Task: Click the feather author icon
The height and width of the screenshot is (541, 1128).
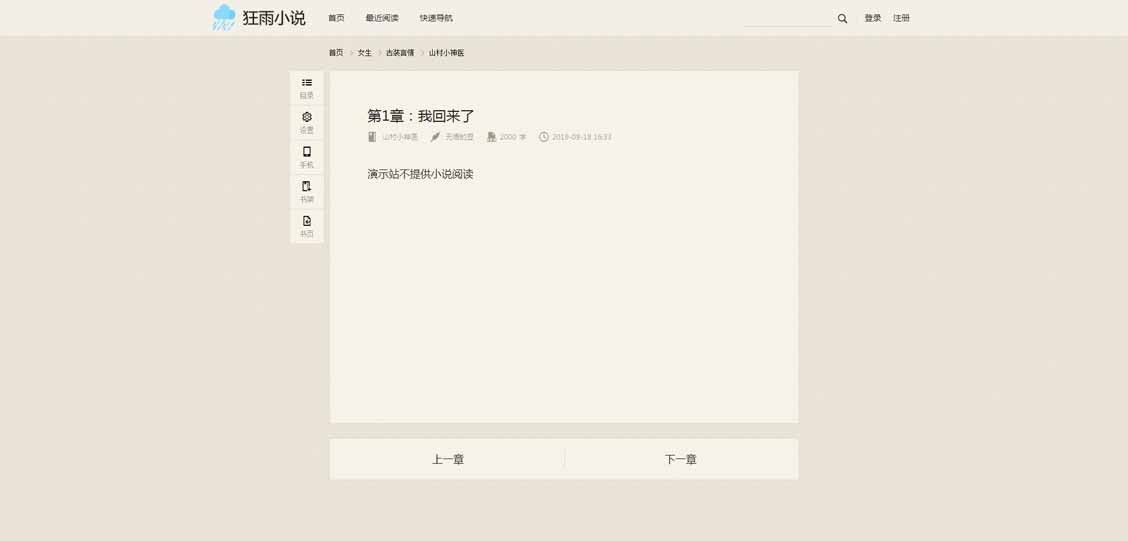Action: (435, 137)
